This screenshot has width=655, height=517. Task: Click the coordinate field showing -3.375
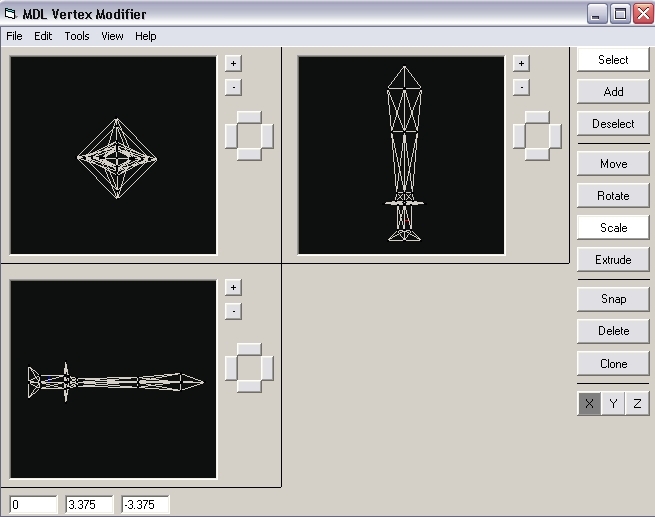click(145, 504)
